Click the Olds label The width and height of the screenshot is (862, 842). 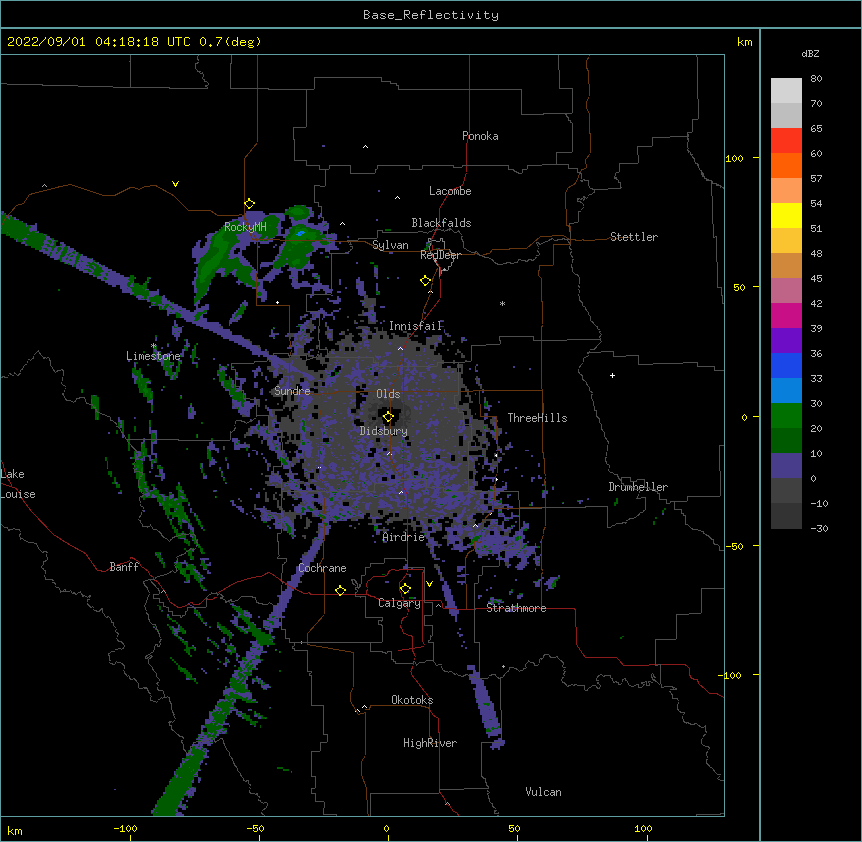pyautogui.click(x=388, y=394)
